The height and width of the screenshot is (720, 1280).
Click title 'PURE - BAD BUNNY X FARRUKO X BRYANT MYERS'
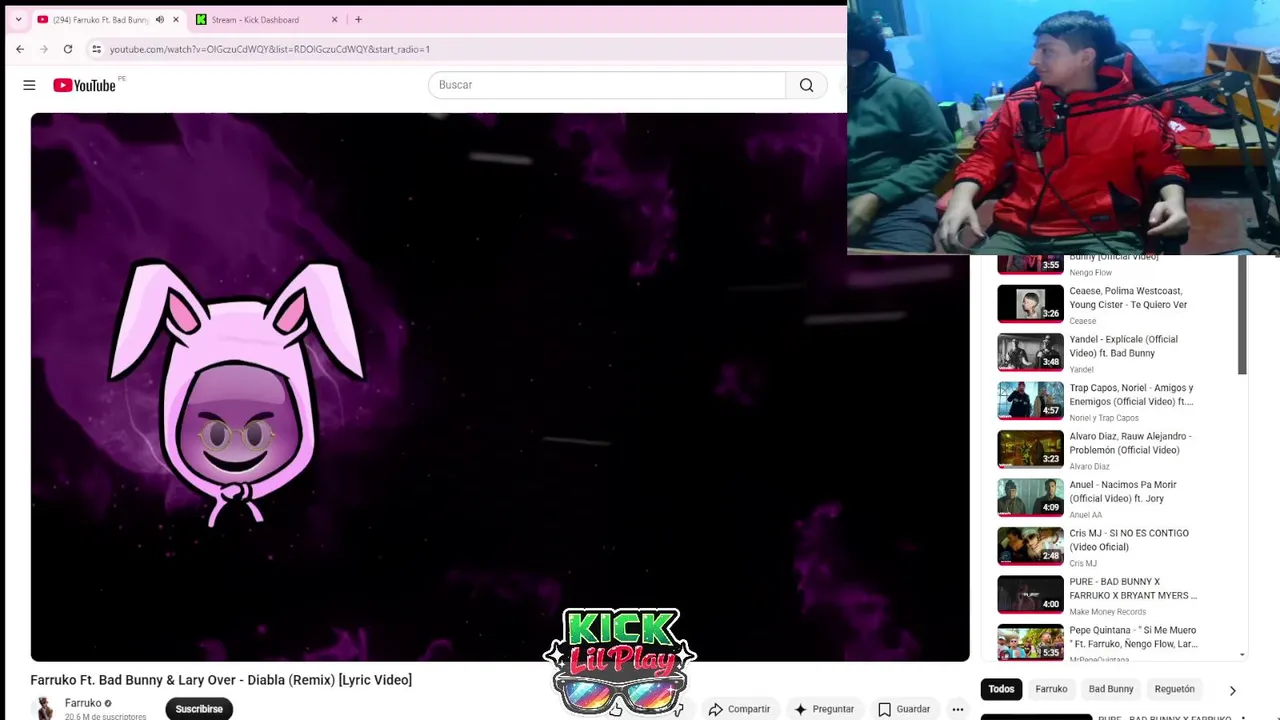(x=1133, y=589)
